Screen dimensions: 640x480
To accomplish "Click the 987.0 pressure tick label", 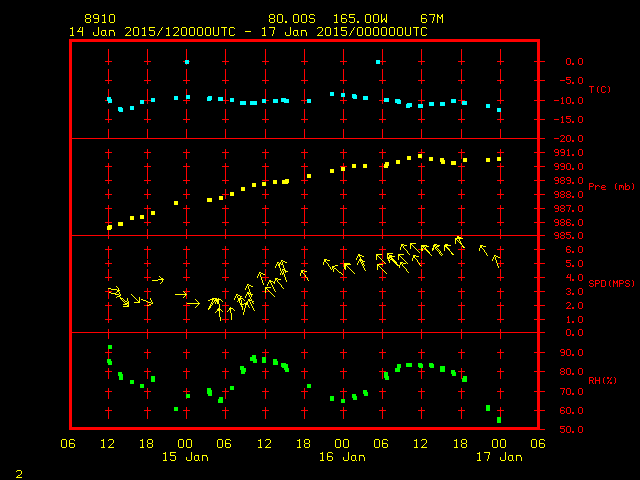I will point(568,209).
